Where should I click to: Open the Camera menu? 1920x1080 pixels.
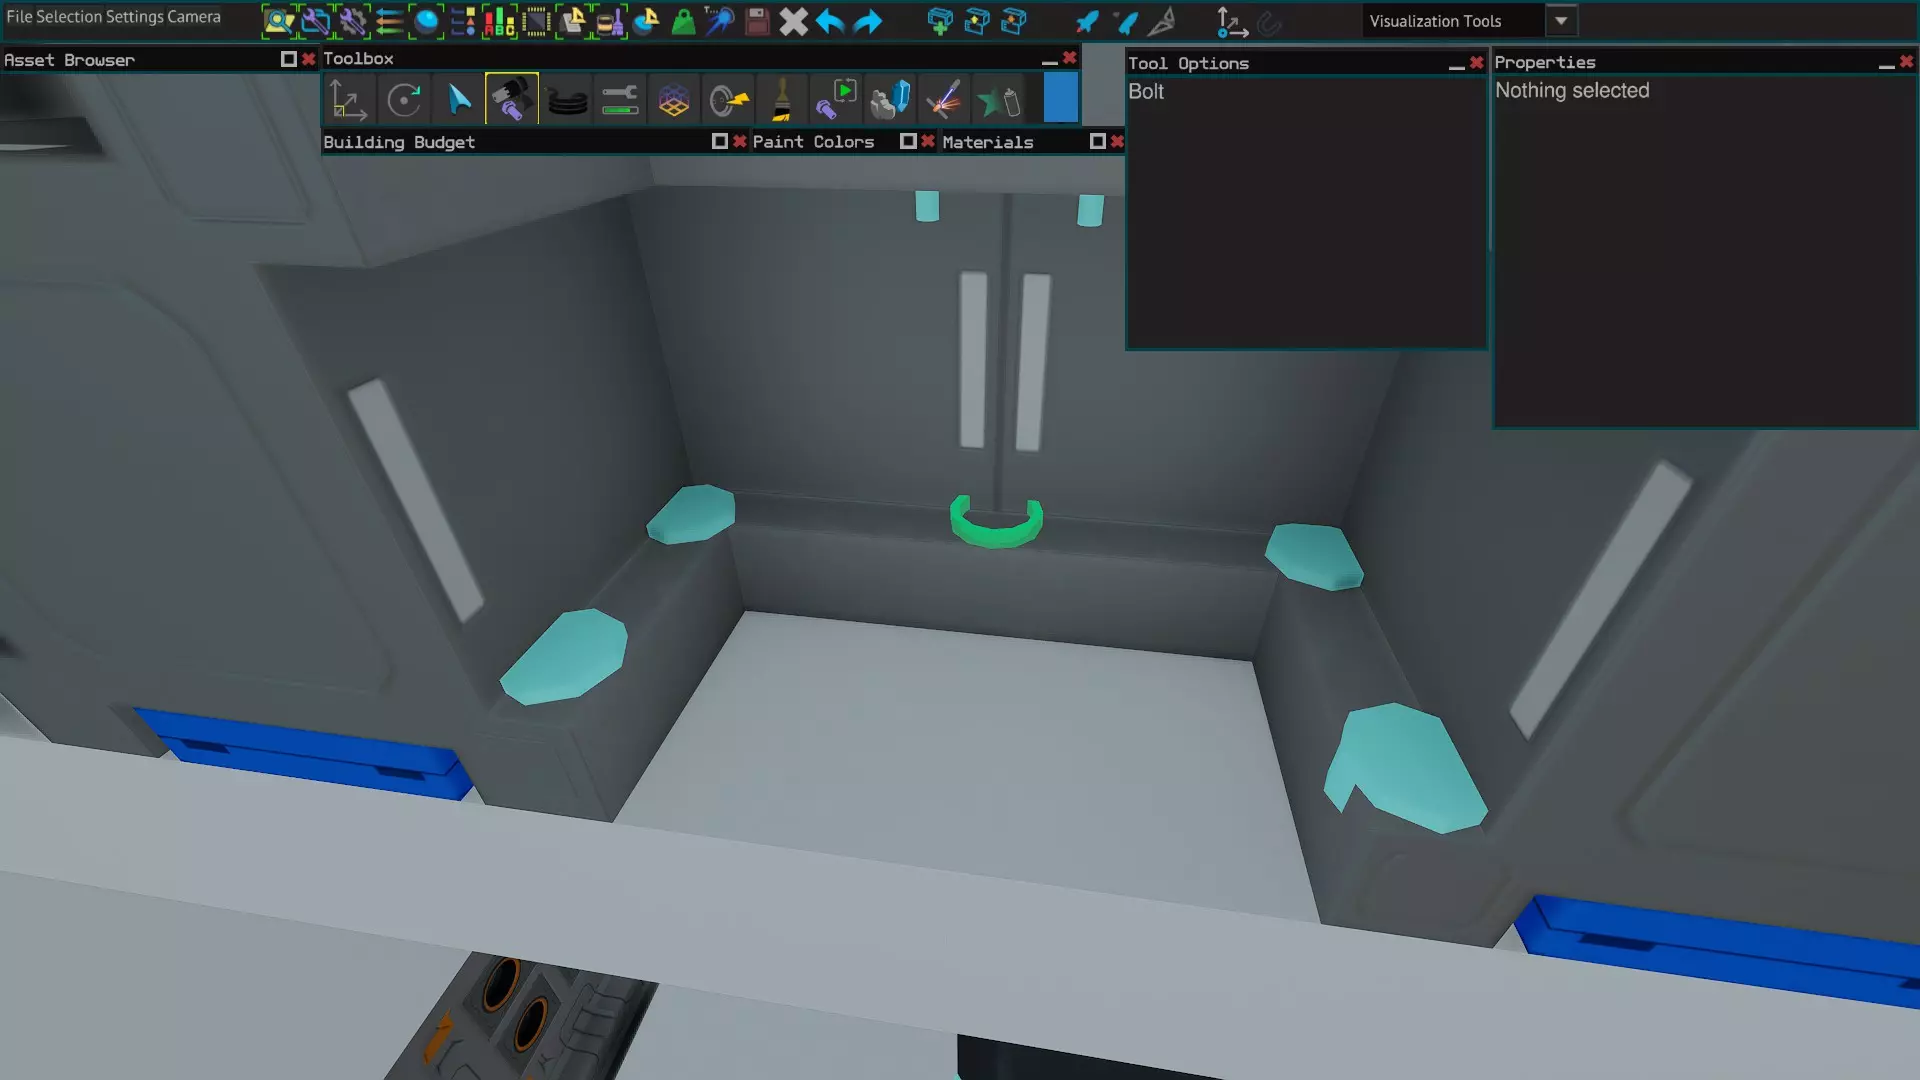194,17
